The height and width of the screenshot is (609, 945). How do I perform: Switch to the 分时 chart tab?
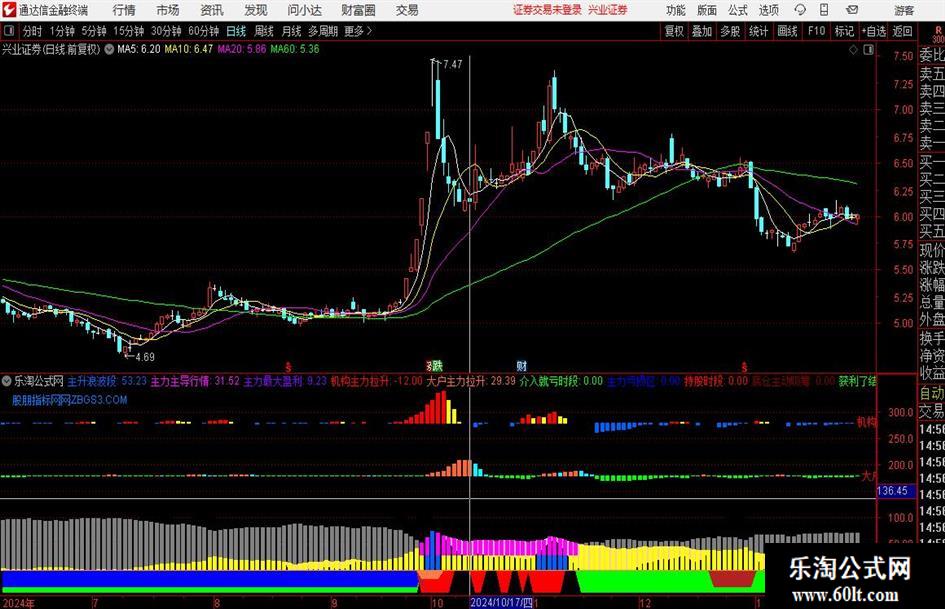click(x=33, y=31)
